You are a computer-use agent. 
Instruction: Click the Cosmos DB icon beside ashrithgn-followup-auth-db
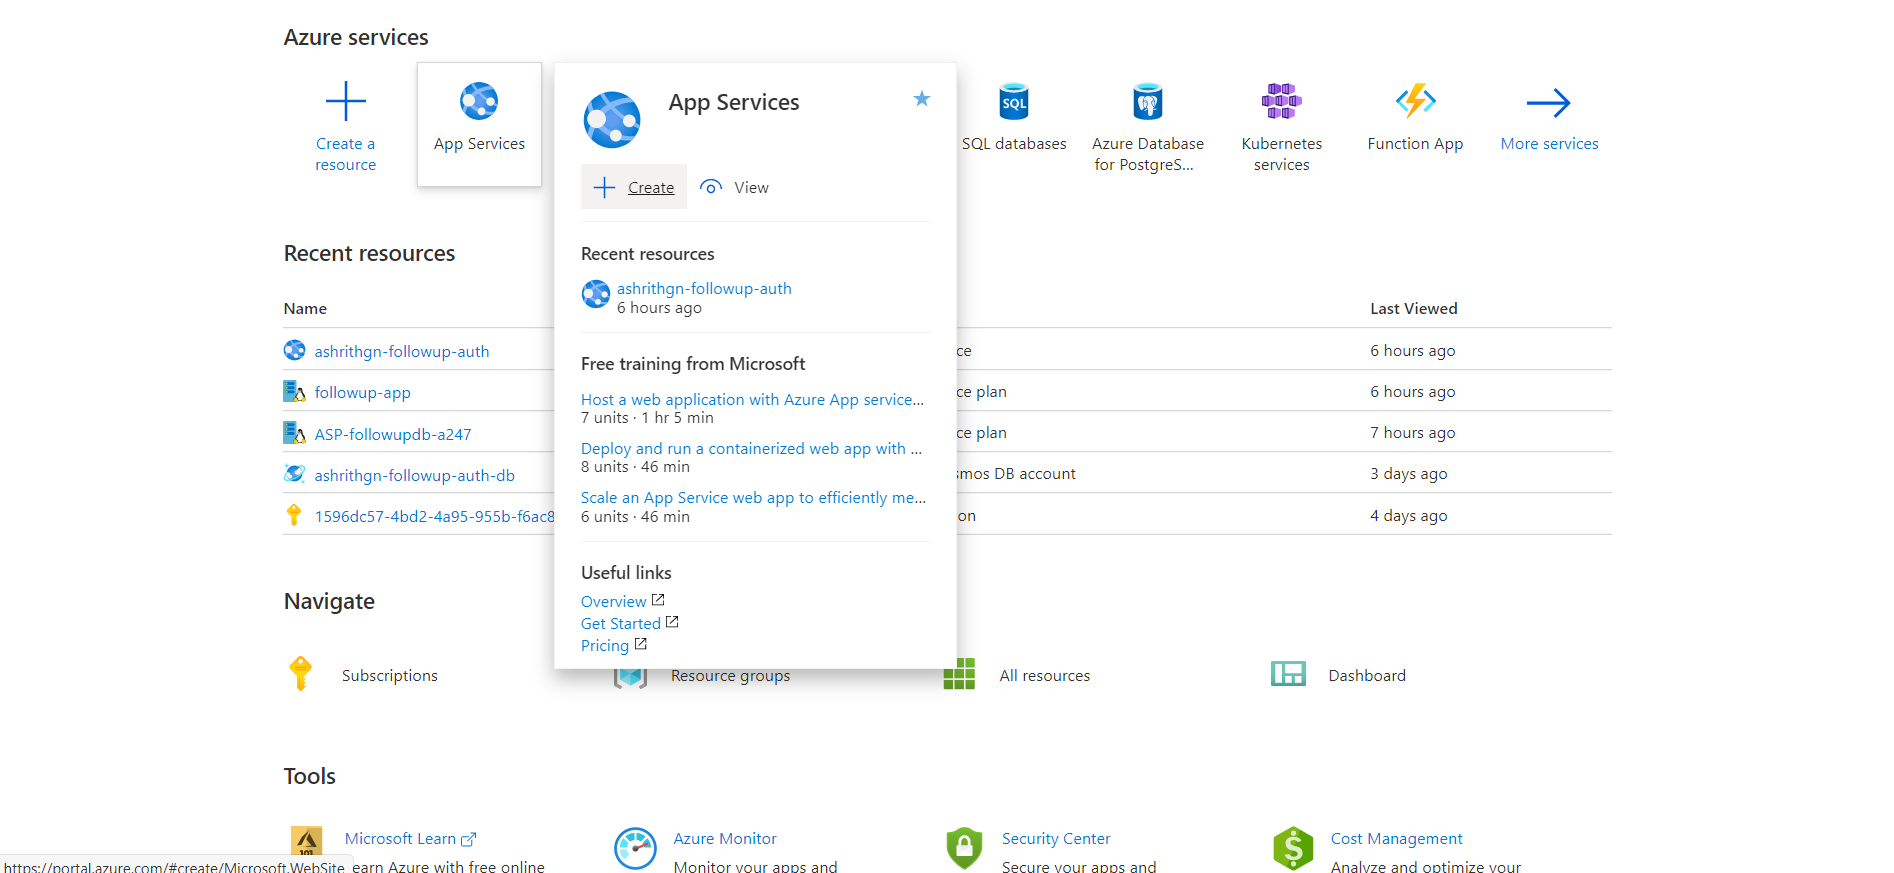294,474
